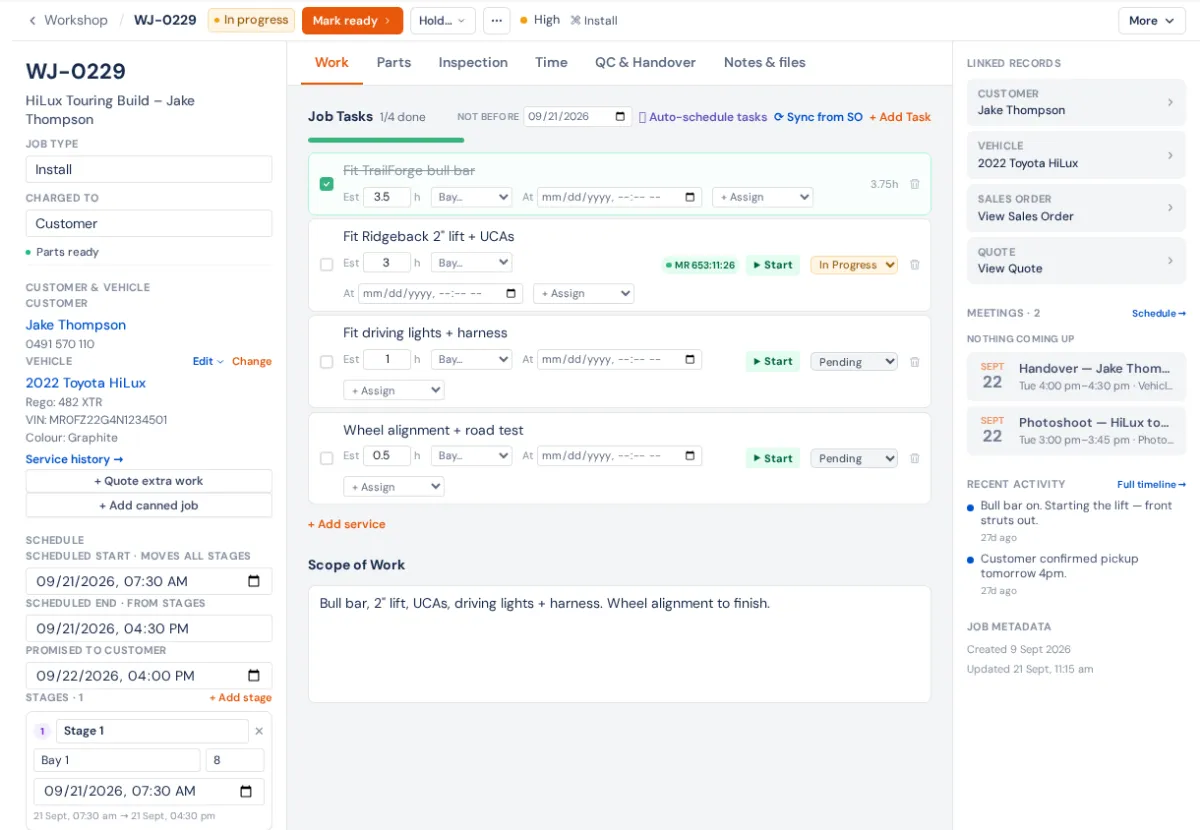Viewport: 1200px width, 830px height.
Task: Open the Hold... dropdown
Action: click(x=443, y=20)
